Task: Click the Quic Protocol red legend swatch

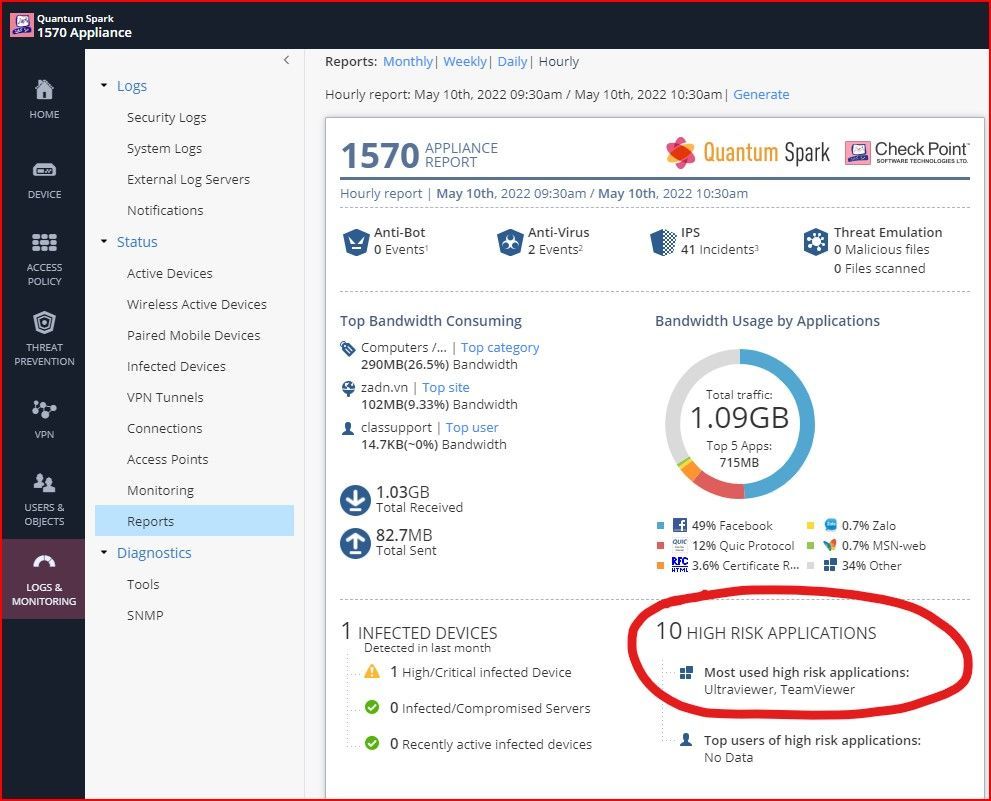Action: (660, 546)
